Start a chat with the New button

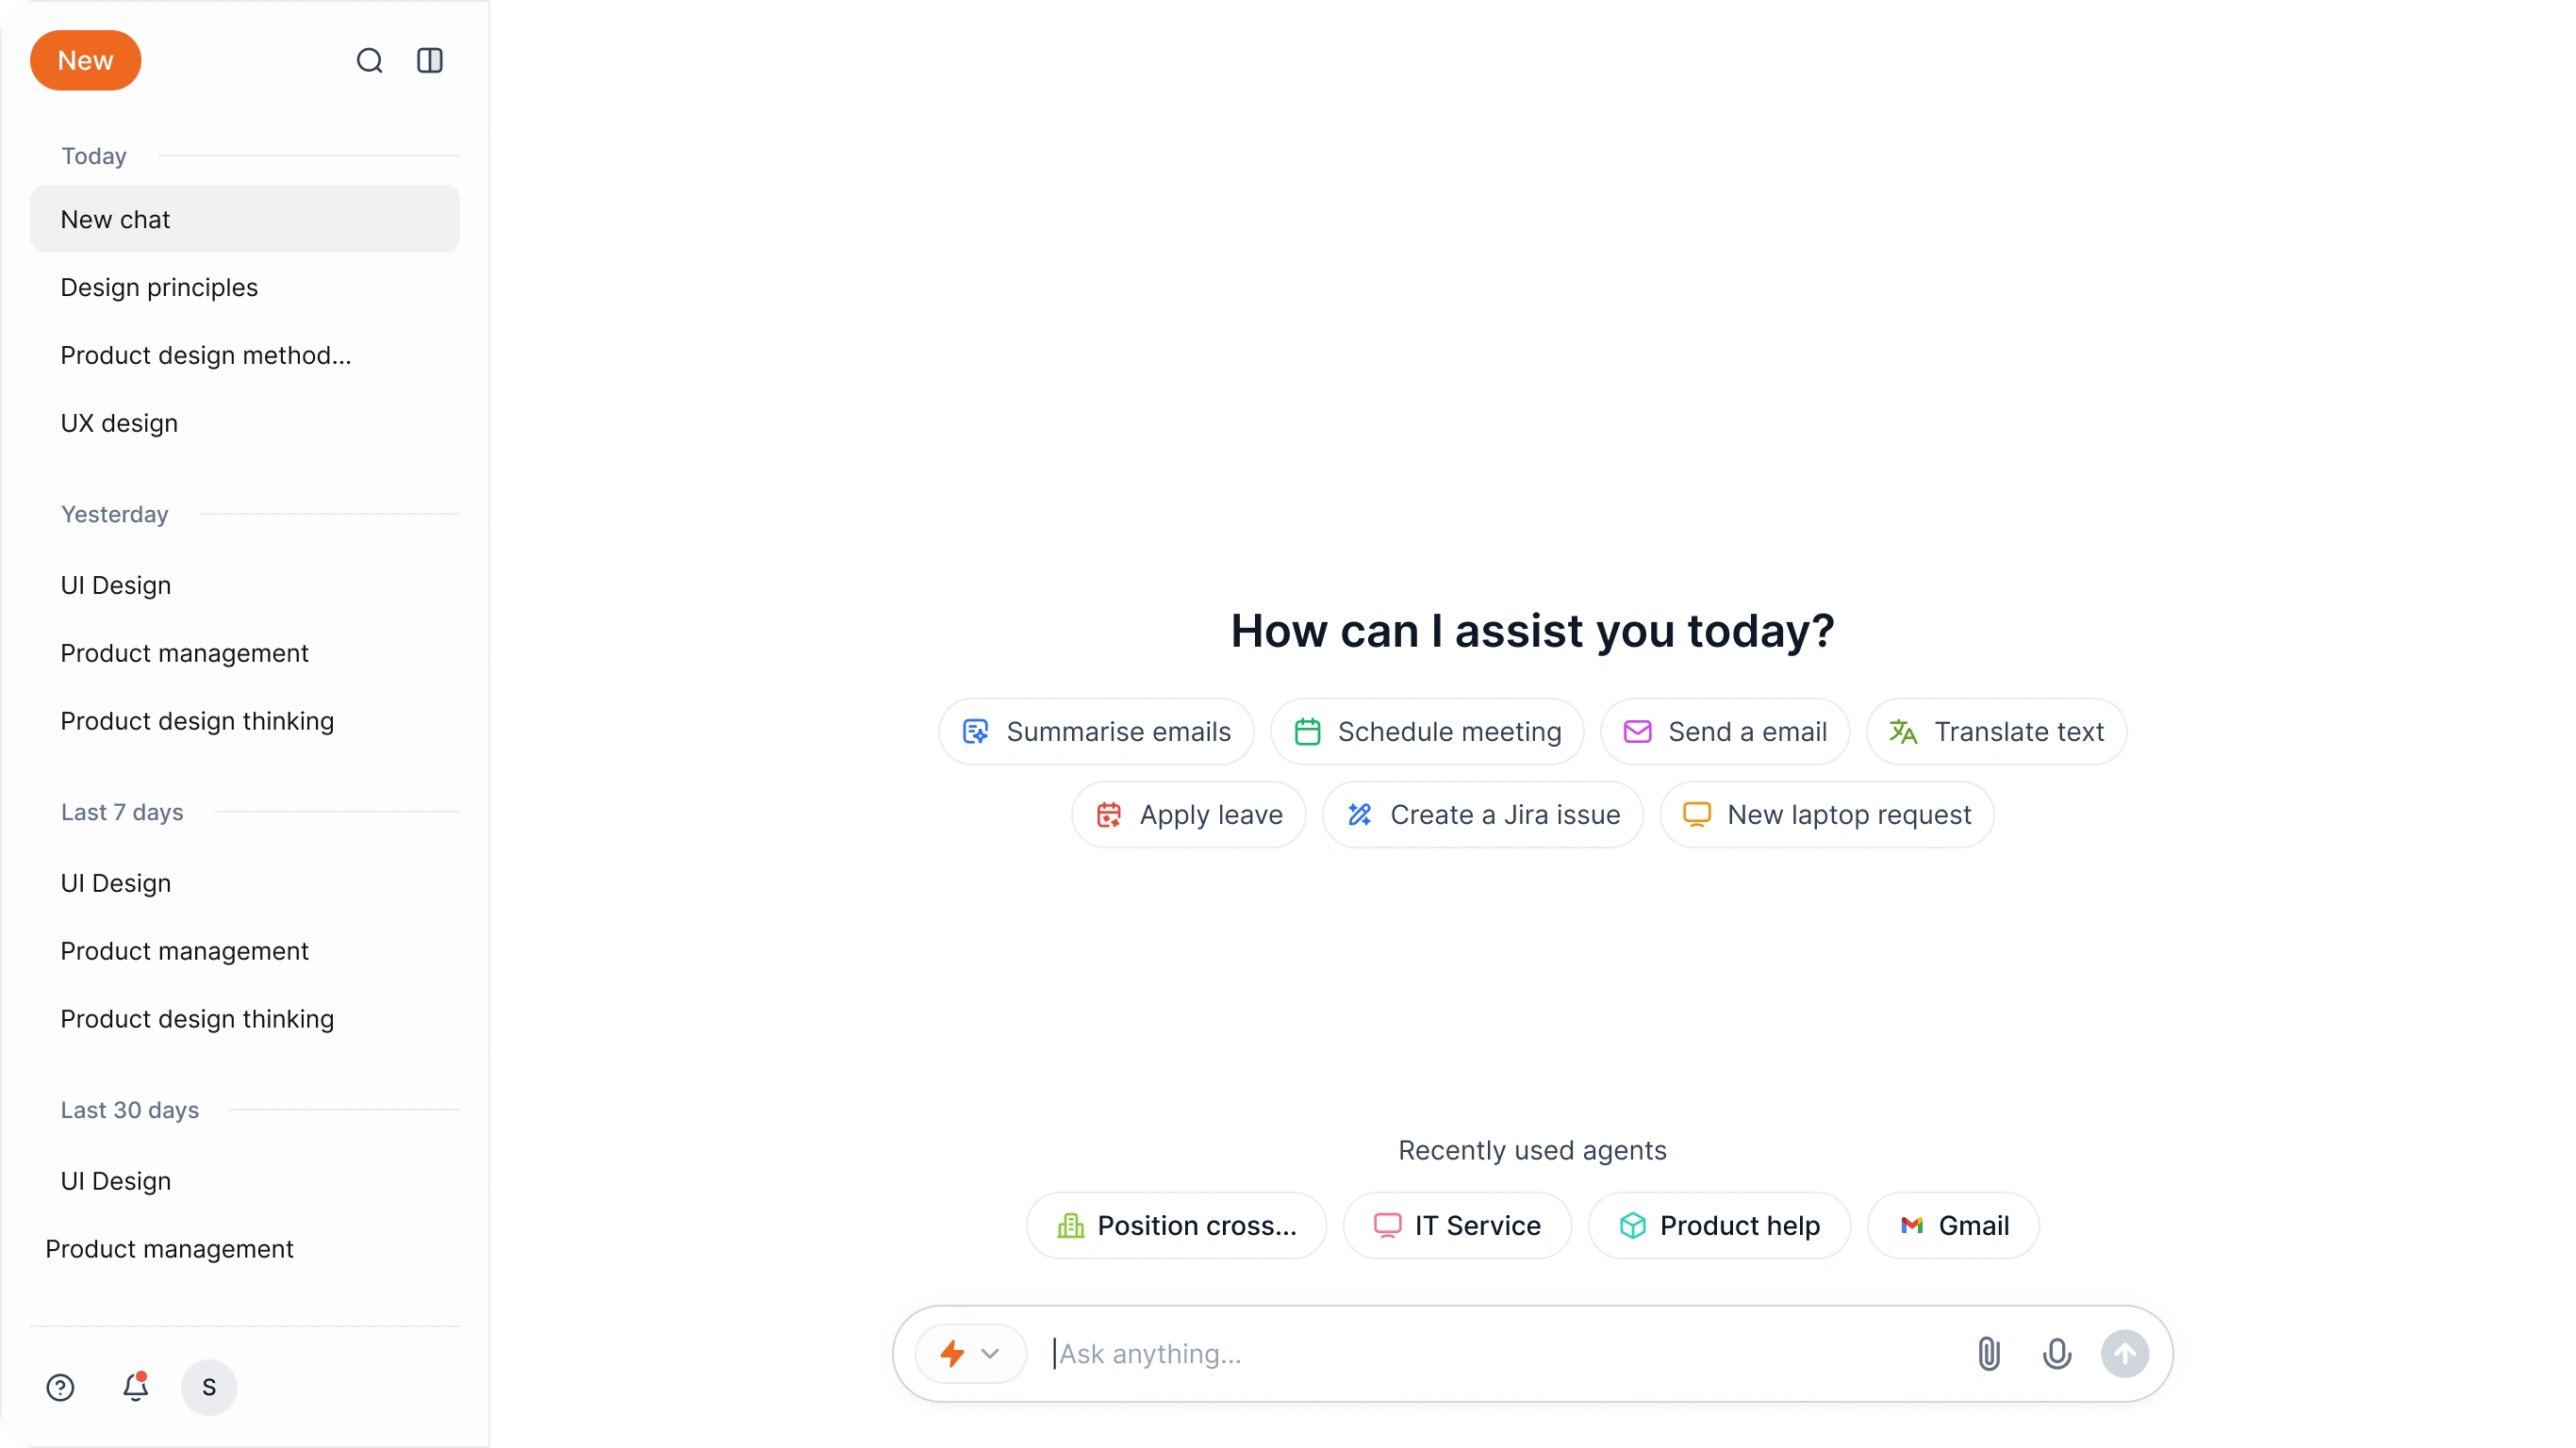pyautogui.click(x=86, y=61)
